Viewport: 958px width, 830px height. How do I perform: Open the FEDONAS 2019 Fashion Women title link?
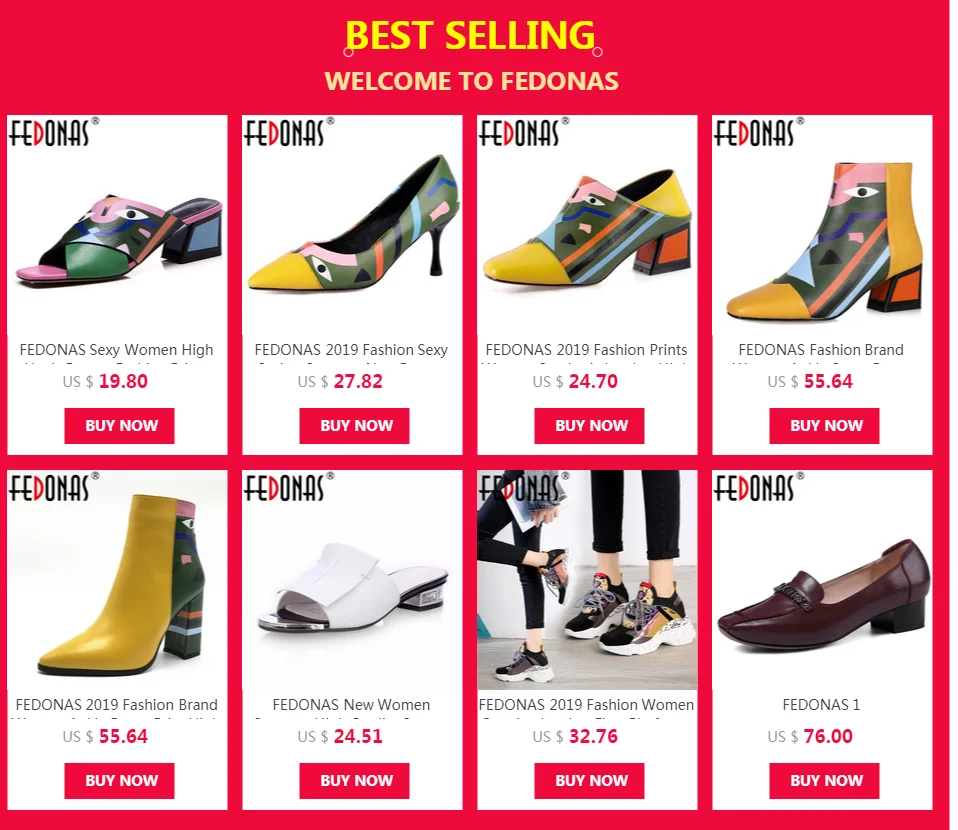587,705
